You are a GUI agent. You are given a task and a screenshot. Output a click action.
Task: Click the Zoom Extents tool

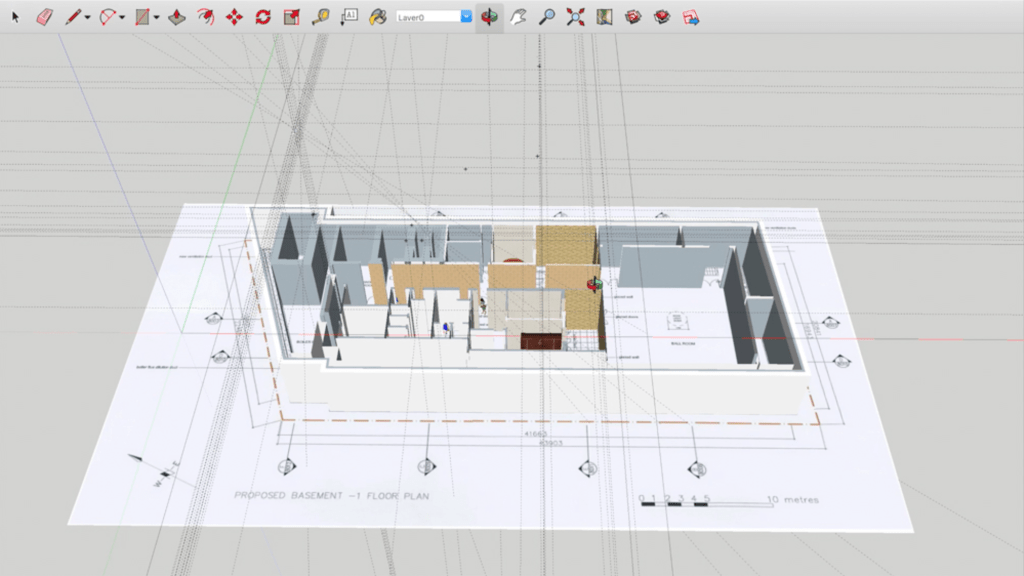575,17
